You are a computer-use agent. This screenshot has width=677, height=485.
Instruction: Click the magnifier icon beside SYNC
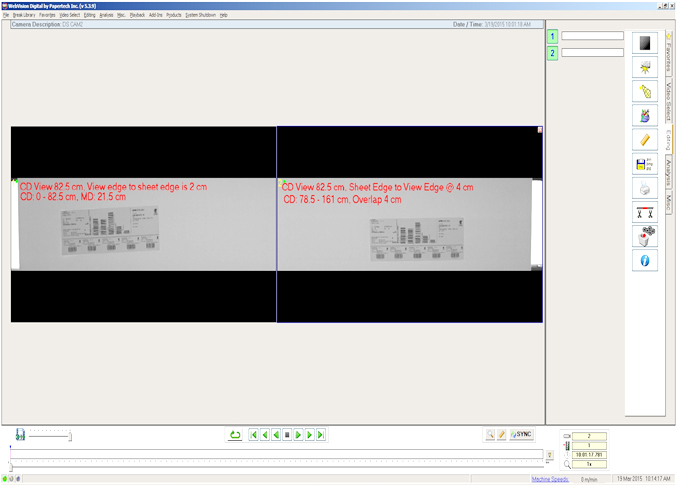490,434
